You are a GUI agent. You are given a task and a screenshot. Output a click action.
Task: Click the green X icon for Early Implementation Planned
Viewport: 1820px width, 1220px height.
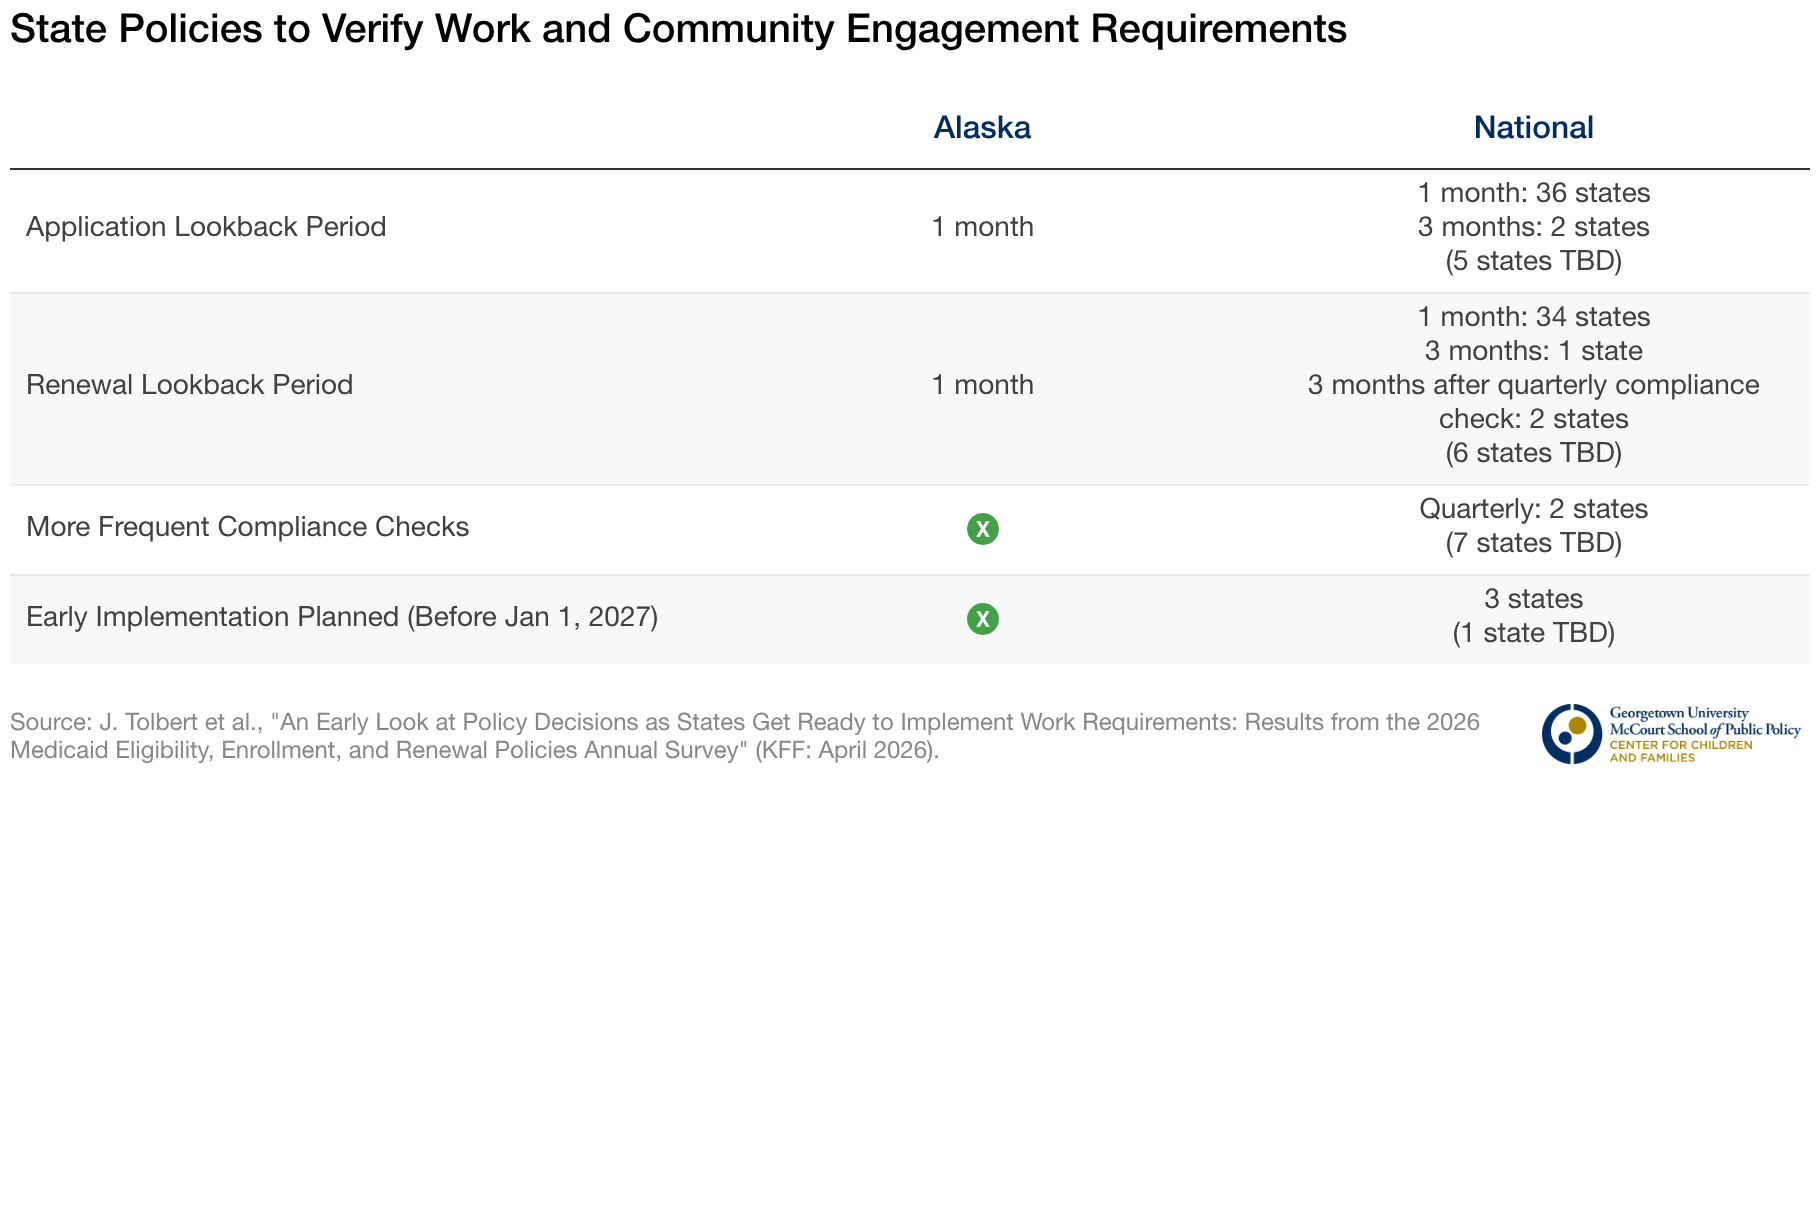pyautogui.click(x=983, y=619)
